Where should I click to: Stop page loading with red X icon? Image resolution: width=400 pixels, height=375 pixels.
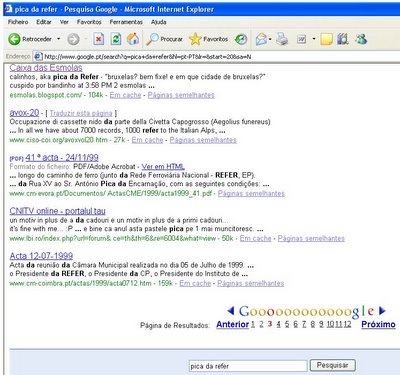coord(98,39)
